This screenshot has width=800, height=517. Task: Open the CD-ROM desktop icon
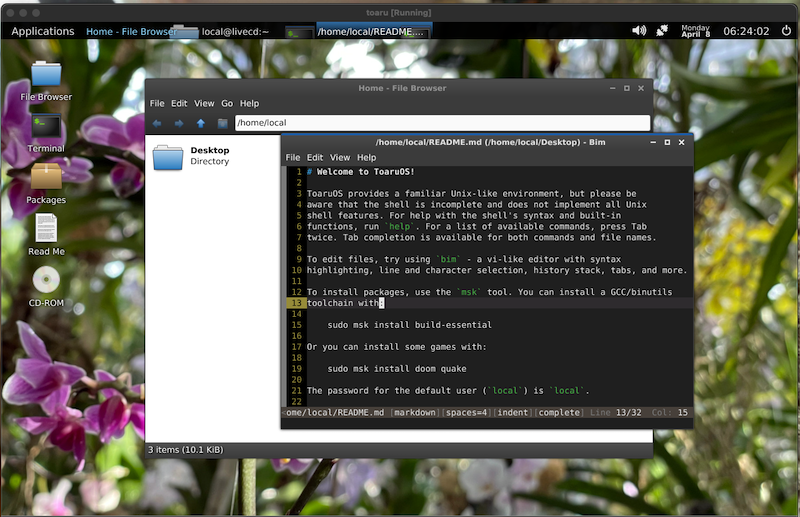(x=46, y=282)
